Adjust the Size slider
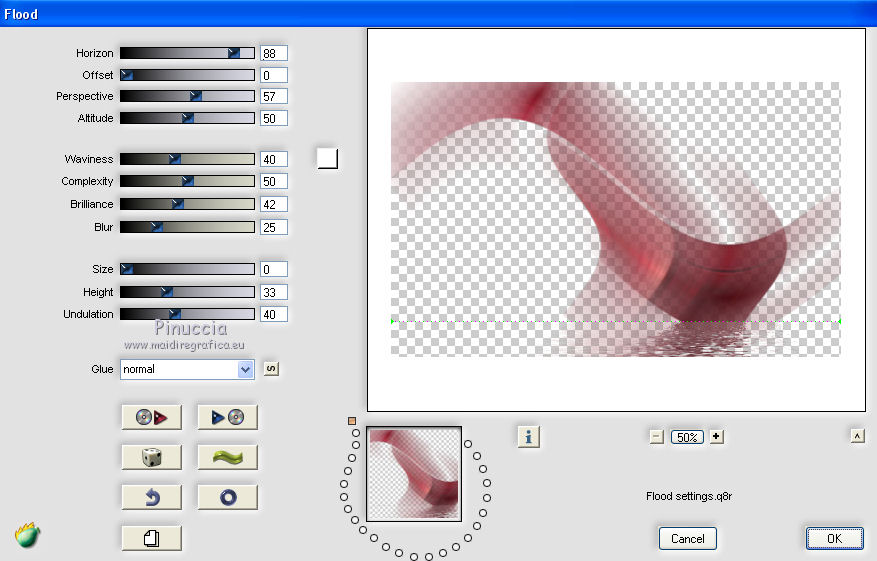 187,269
